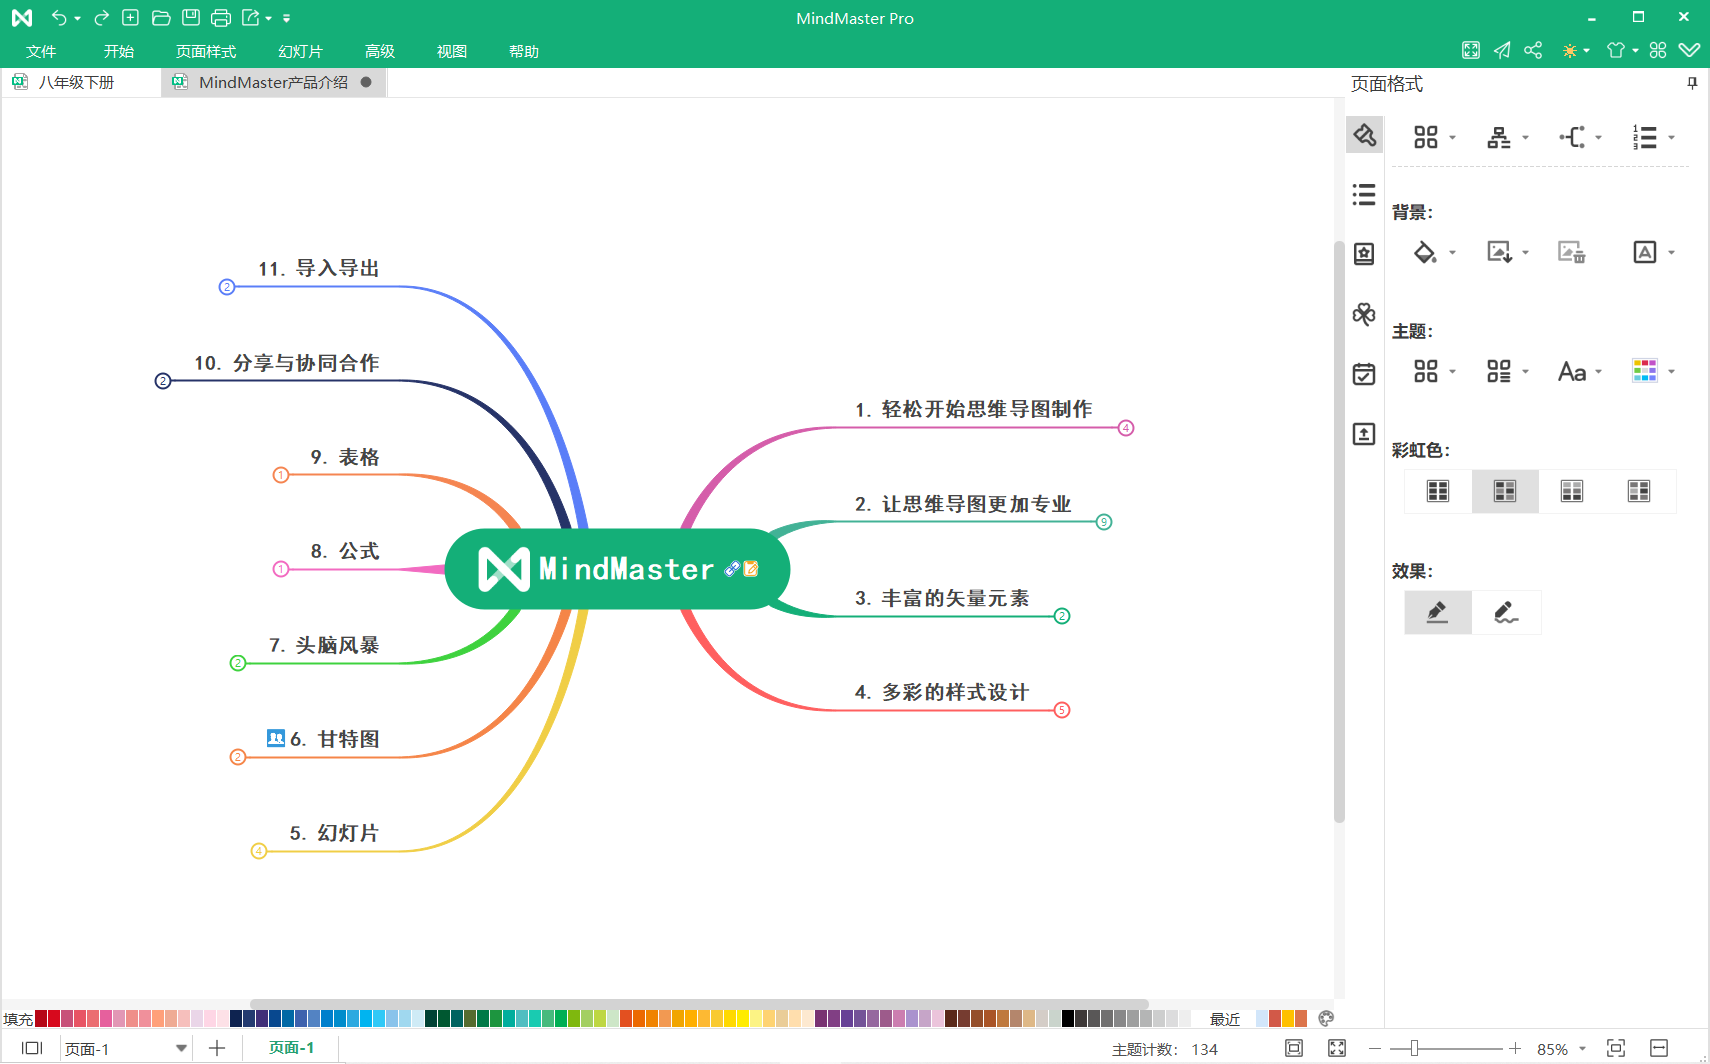Open the connector style dropdown

(1580, 137)
